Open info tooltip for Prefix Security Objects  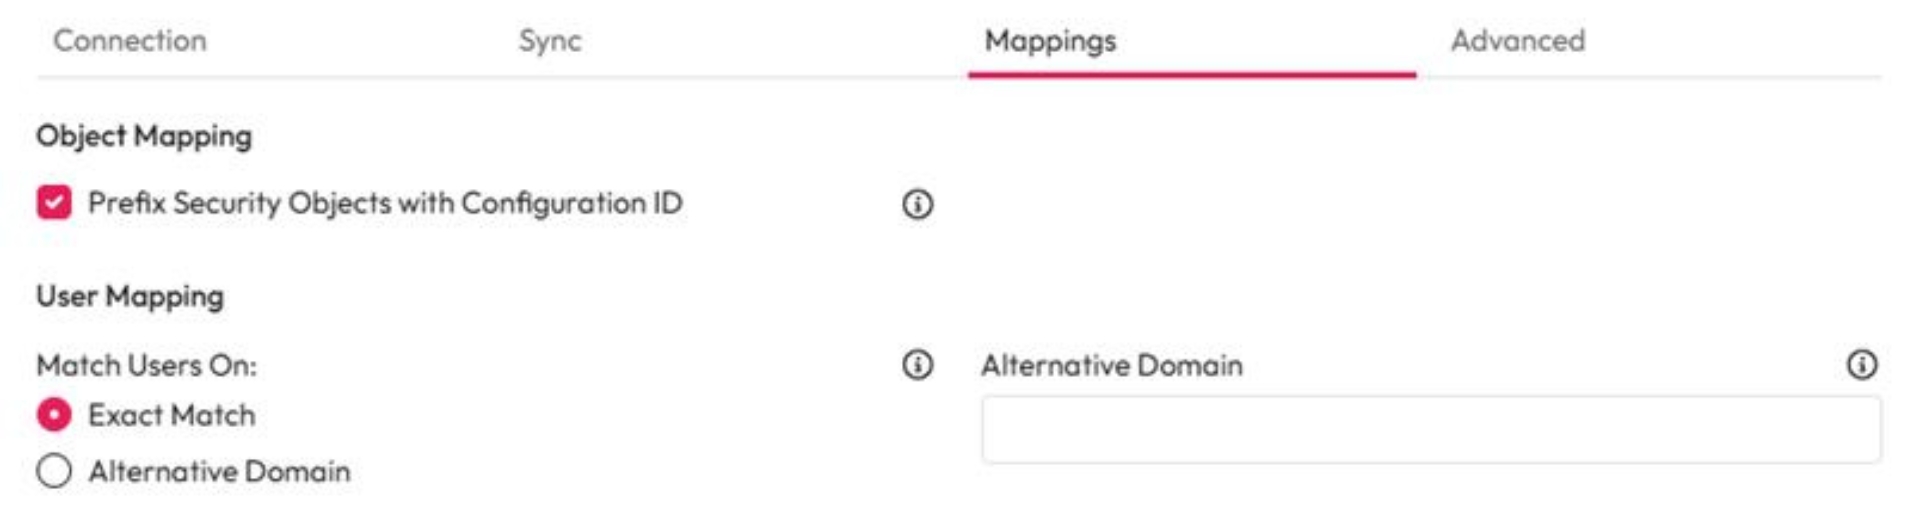[917, 204]
